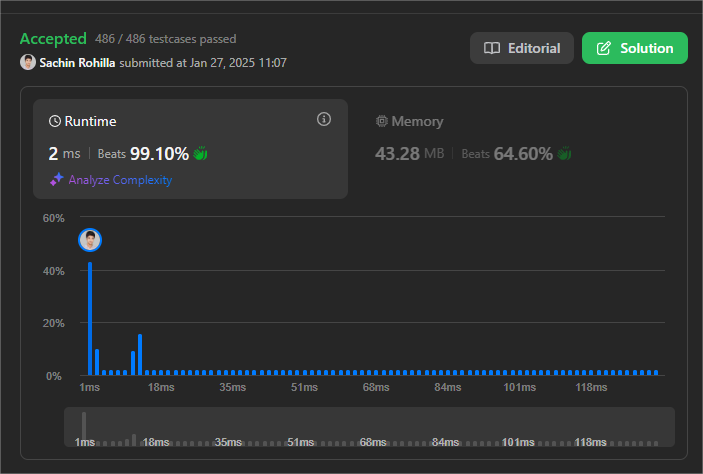Click the clapping hands icon beside 99.10%

click(200, 153)
